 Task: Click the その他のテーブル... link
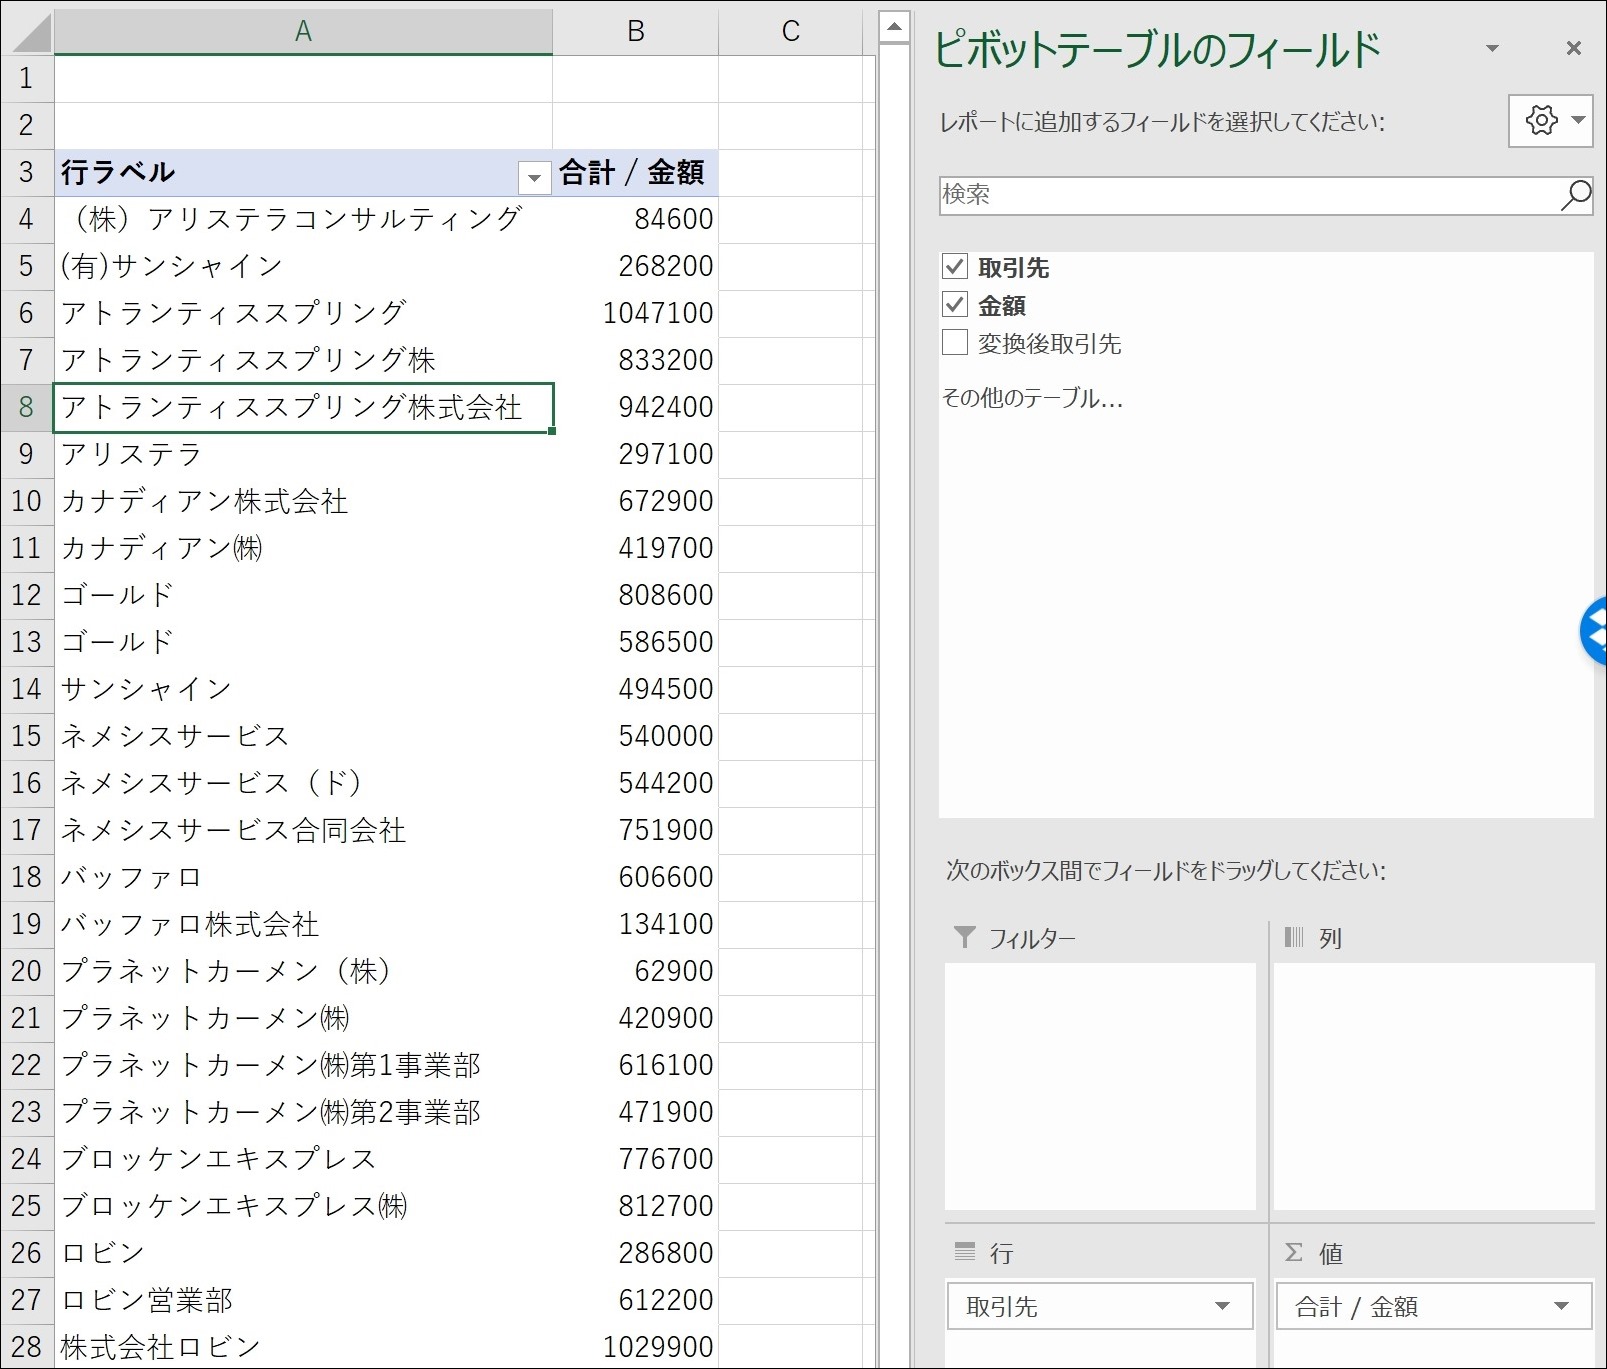coord(1032,398)
